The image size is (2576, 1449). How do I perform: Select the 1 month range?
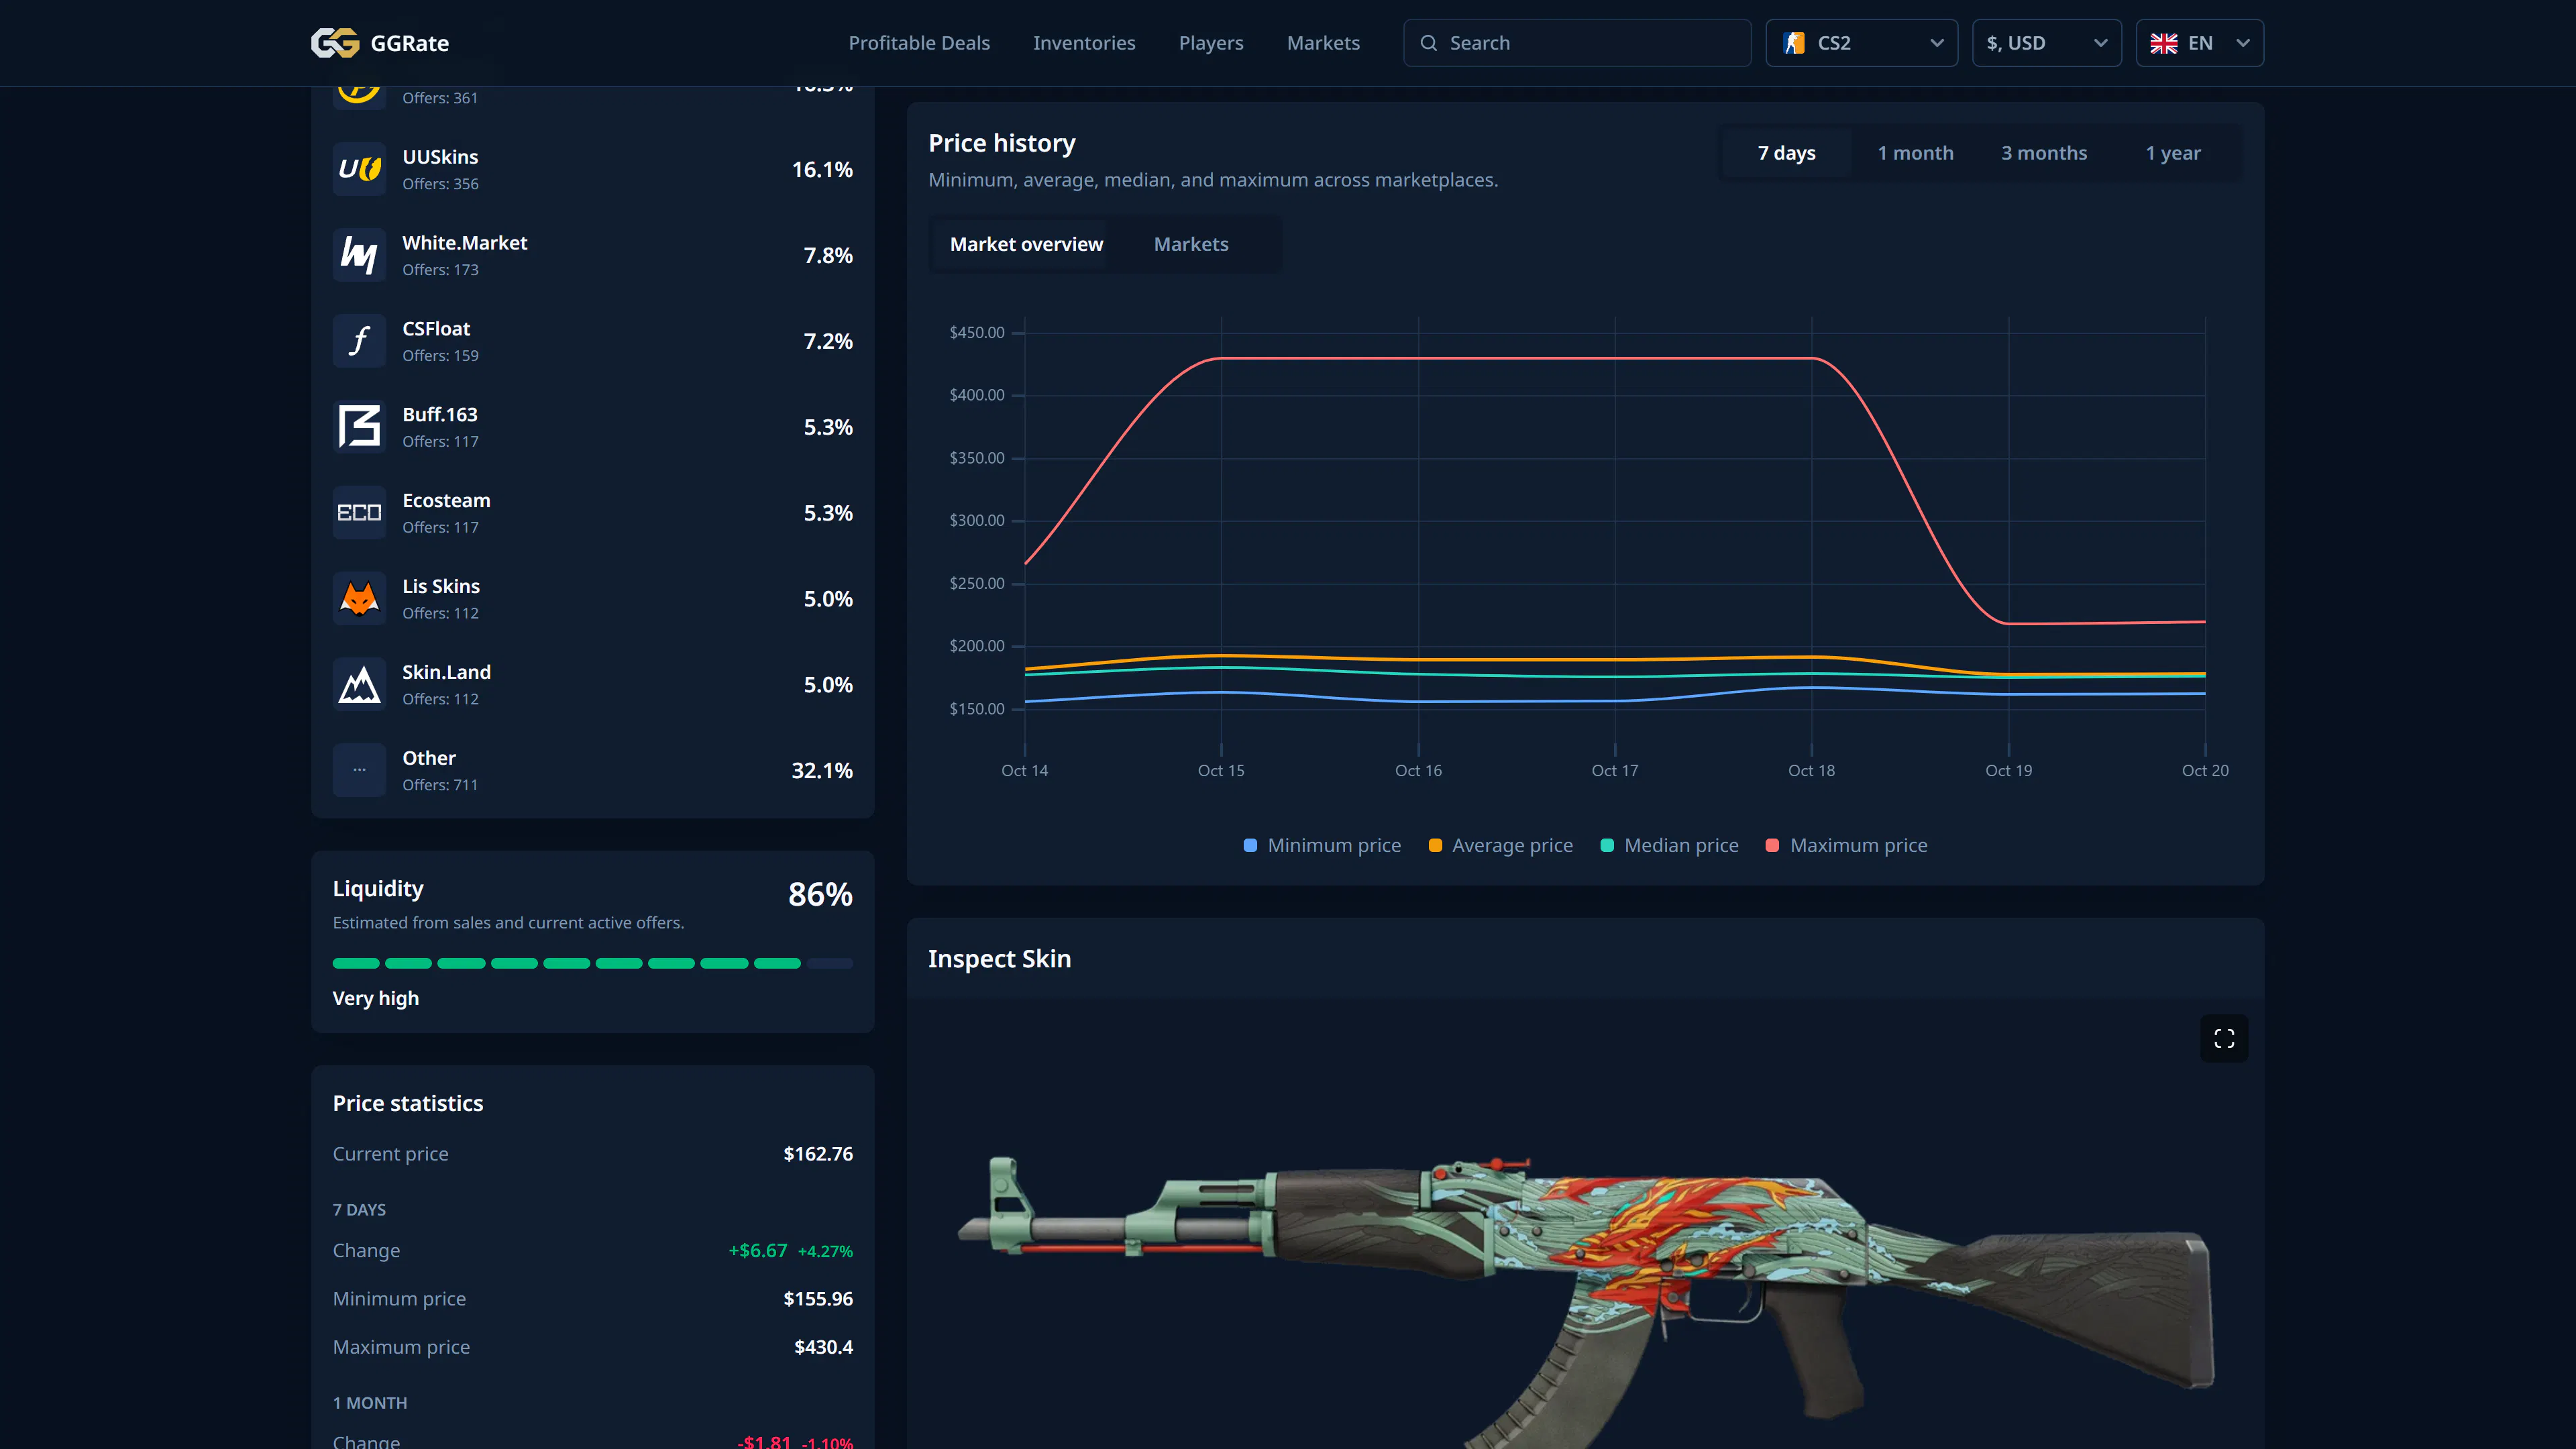(x=1915, y=153)
